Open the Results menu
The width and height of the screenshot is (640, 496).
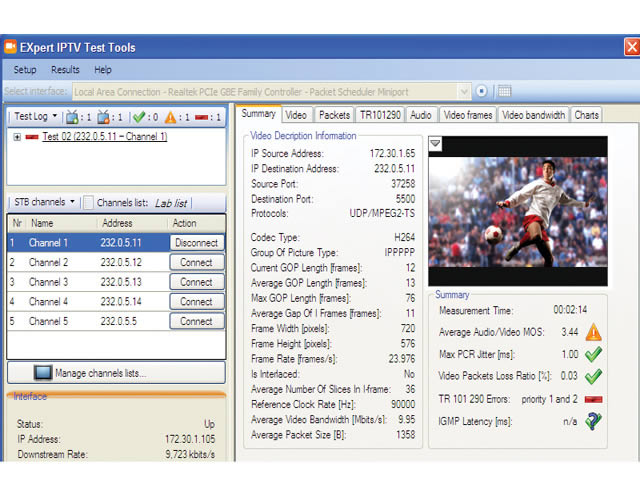[x=65, y=70]
